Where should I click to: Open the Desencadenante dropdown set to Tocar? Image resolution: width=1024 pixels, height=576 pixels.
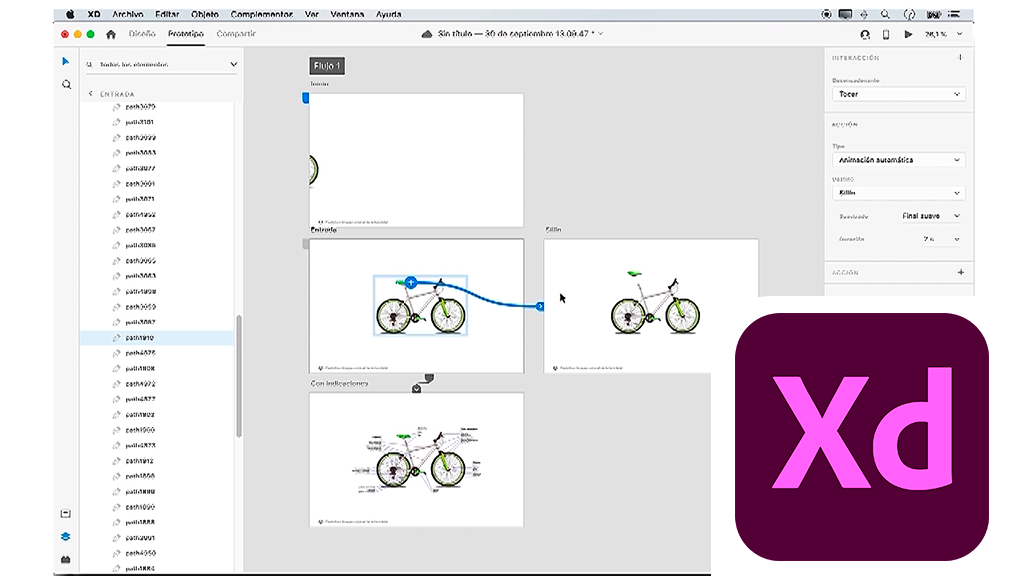pos(898,94)
